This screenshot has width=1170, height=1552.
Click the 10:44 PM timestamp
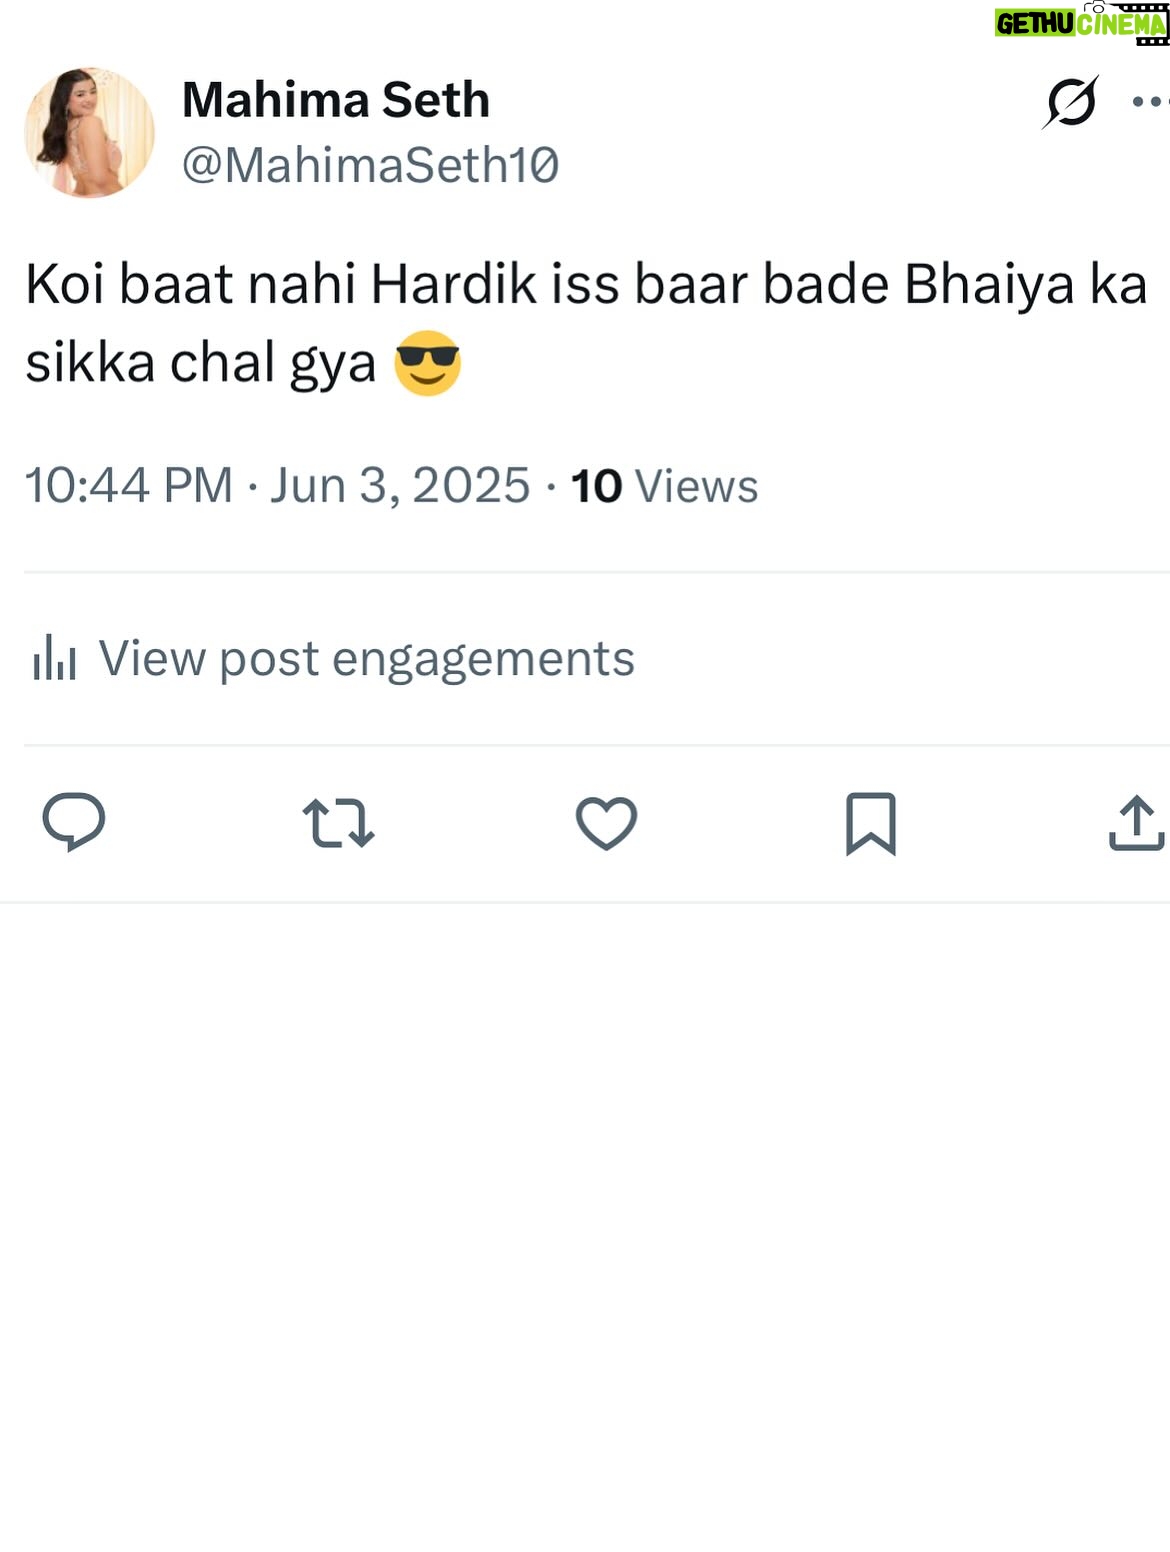click(x=128, y=486)
